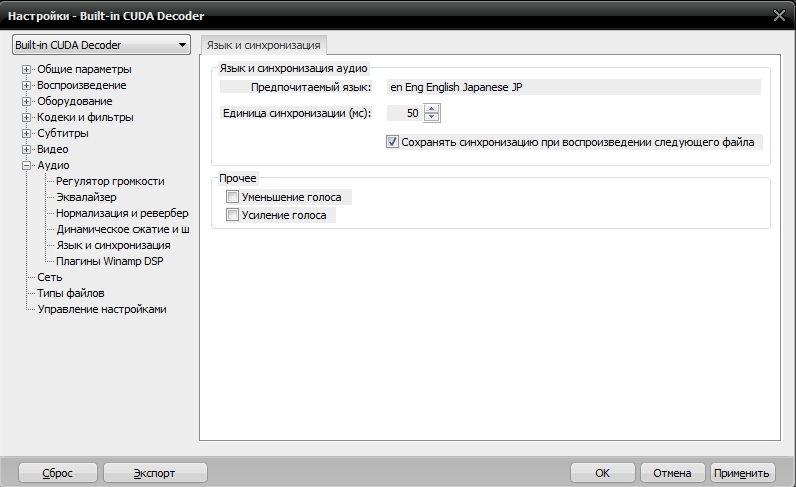Select Типы файлов in the settings tree

point(71,293)
